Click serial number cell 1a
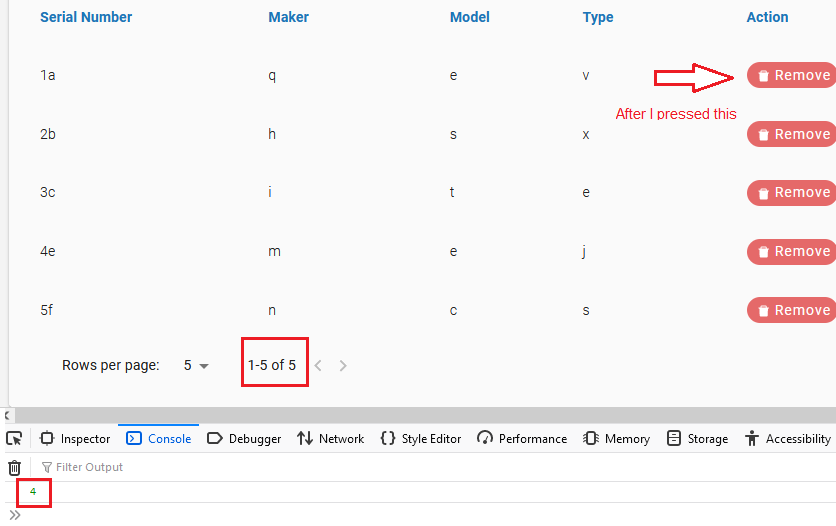The width and height of the screenshot is (836, 526). pos(47,75)
